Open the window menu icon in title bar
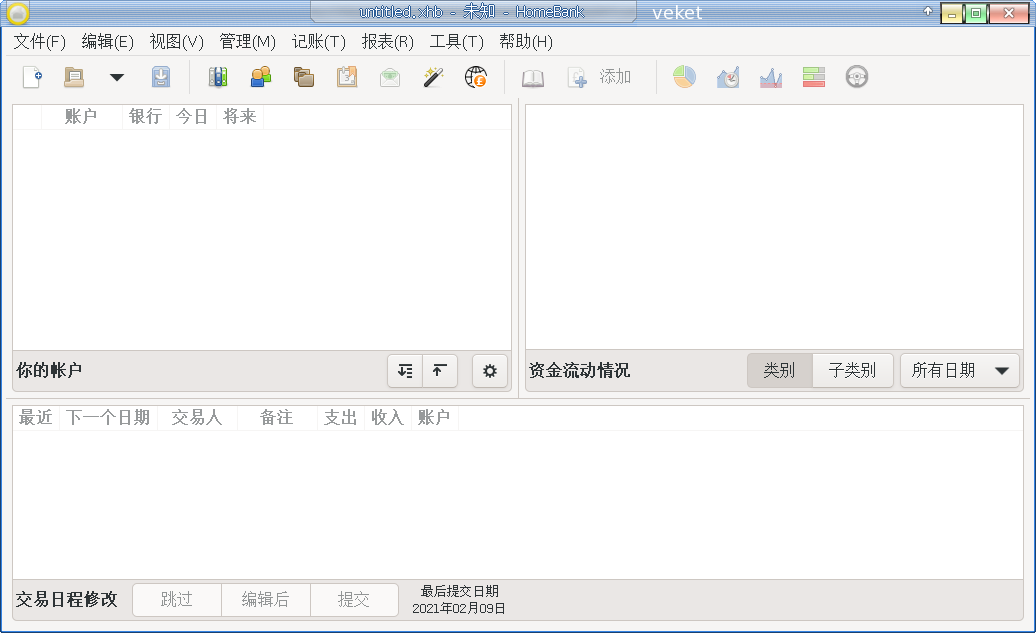 tap(18, 13)
